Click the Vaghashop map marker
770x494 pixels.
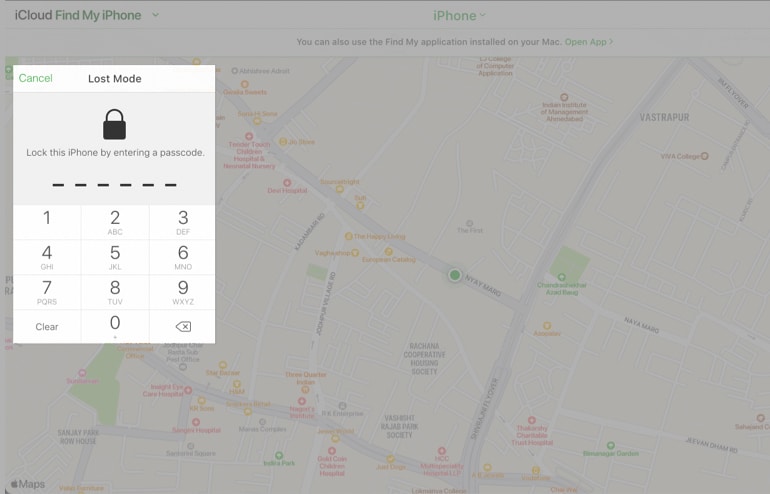(355, 253)
